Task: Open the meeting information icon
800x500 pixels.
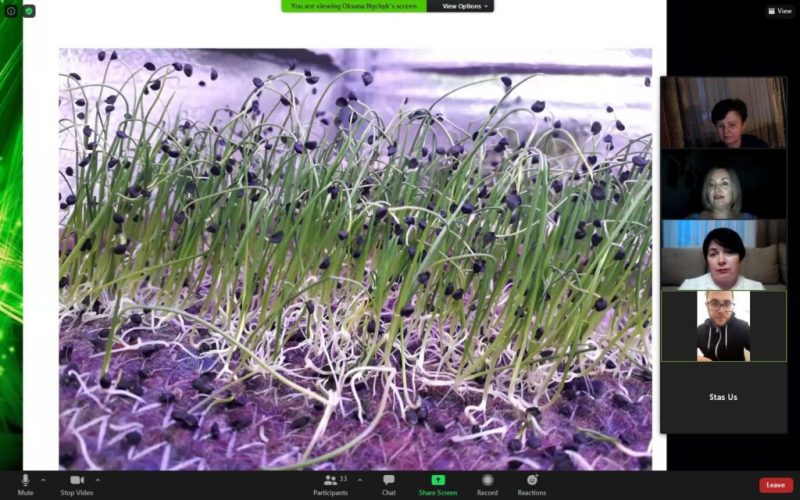Action: [11, 11]
